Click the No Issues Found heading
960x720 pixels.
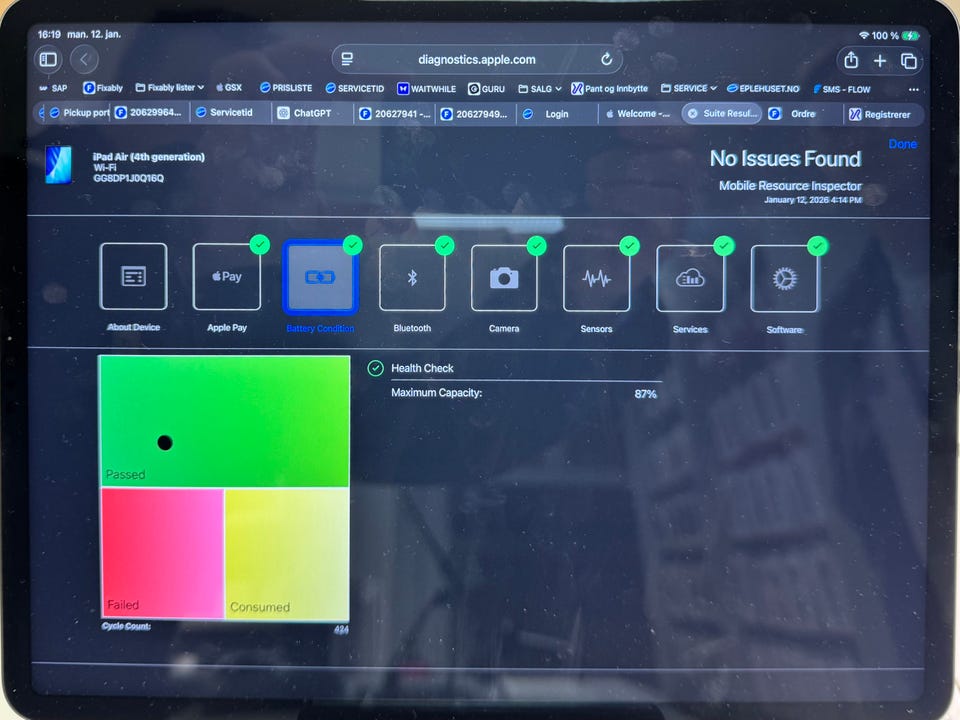(x=786, y=159)
